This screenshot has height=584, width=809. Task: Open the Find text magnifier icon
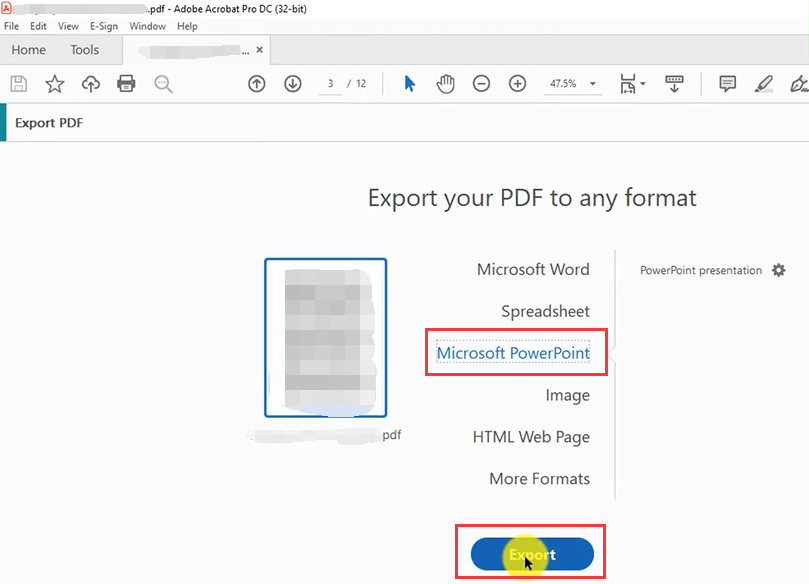(x=163, y=84)
